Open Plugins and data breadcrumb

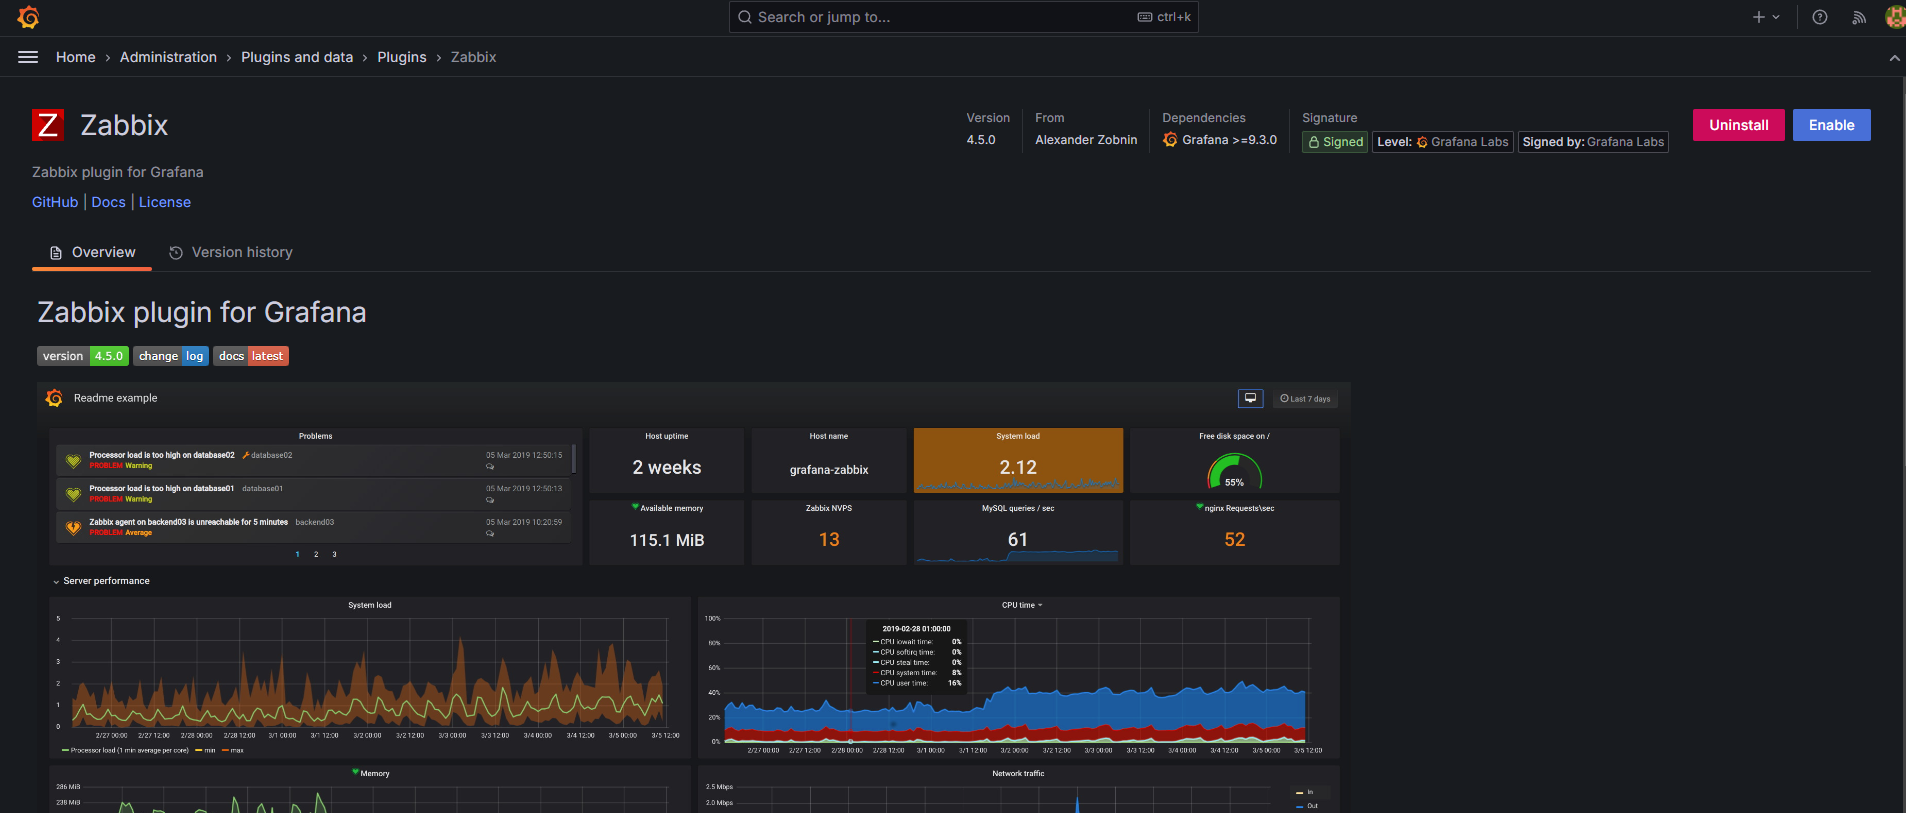pos(297,57)
